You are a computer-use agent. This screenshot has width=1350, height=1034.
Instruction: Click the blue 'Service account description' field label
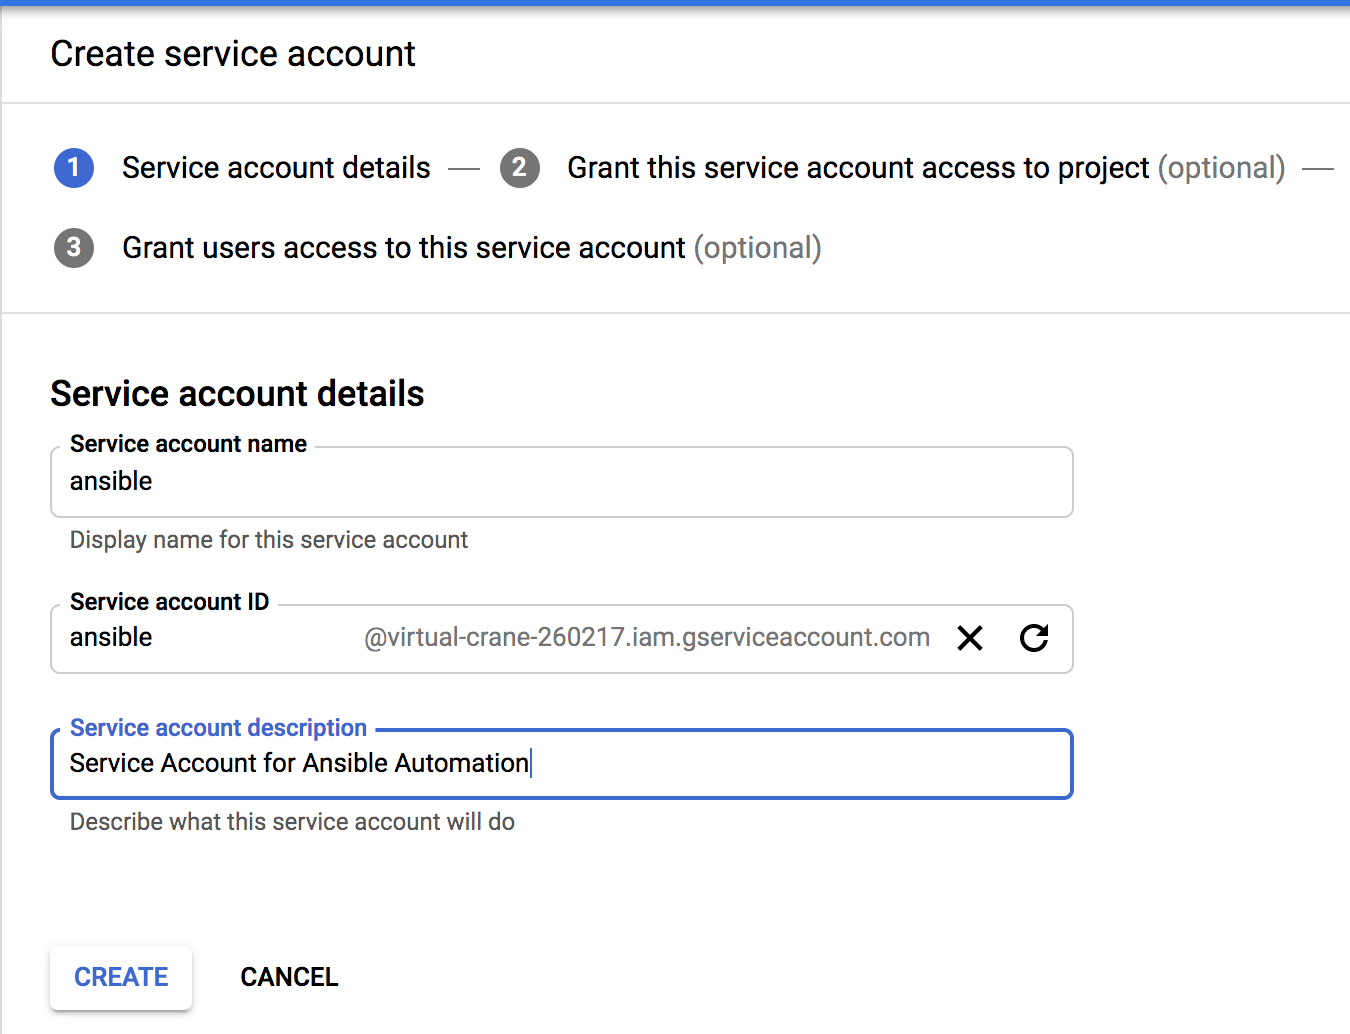tap(218, 728)
